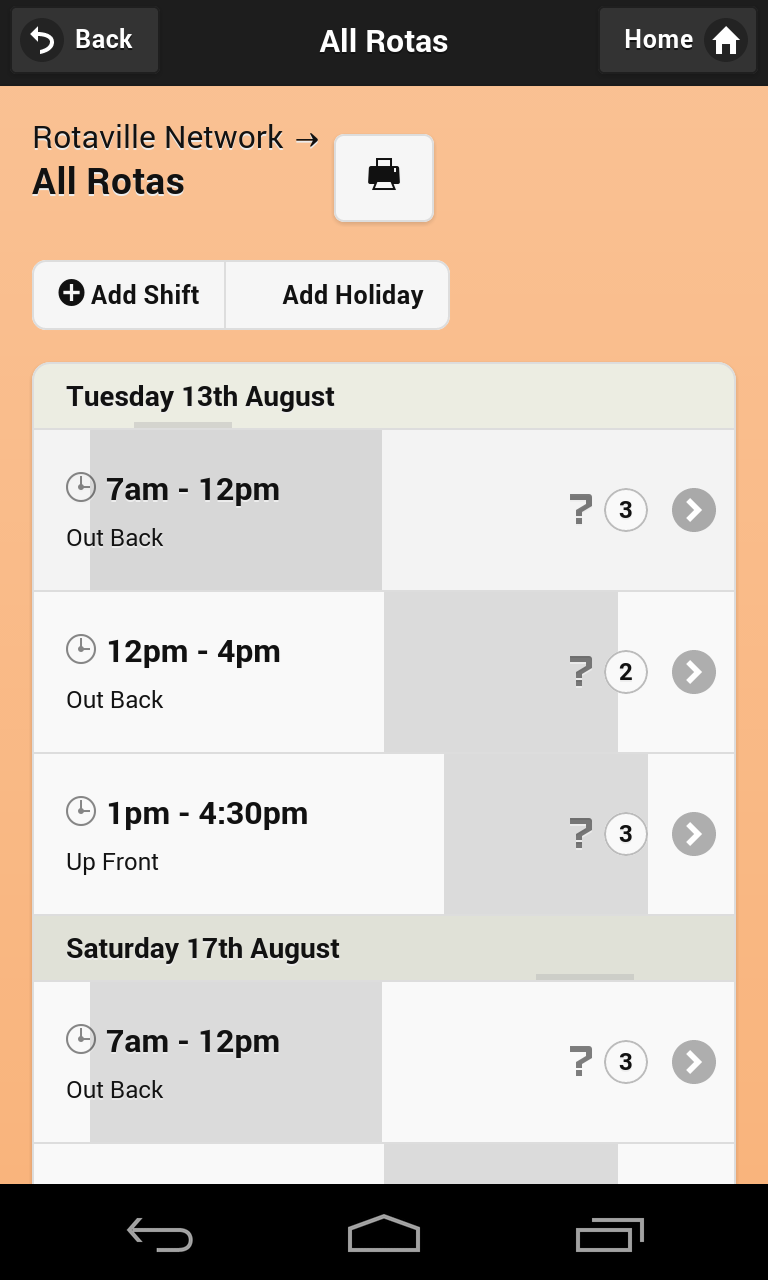The image size is (768, 1280).
Task: Tap the Home house icon
Action: click(x=727, y=40)
